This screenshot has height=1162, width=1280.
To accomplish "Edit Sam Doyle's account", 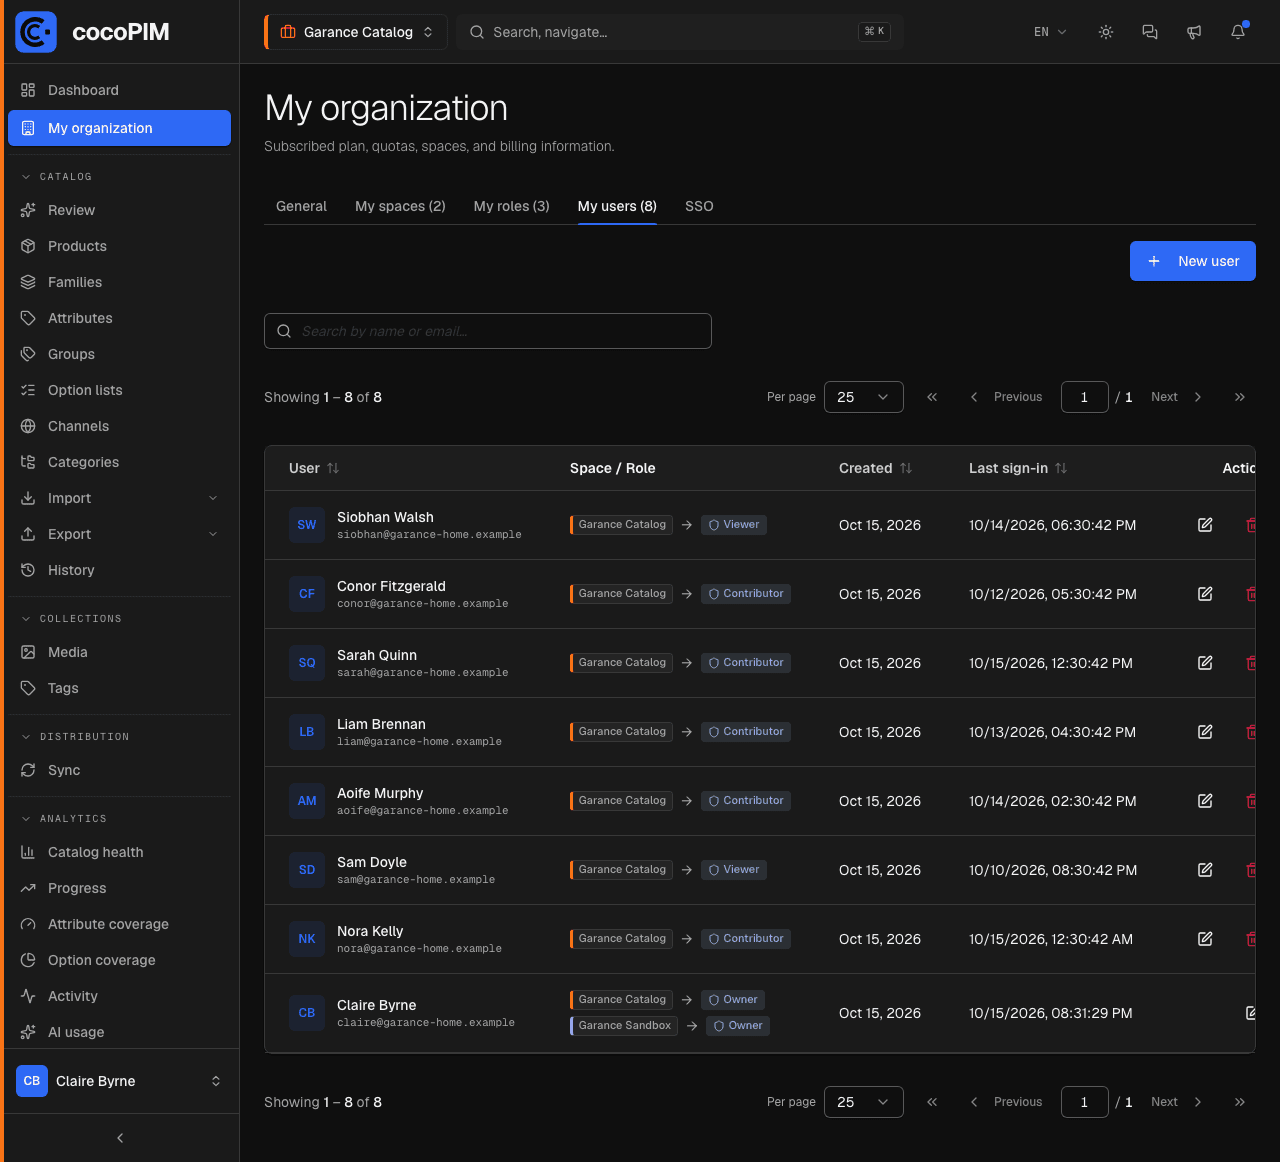I will 1205,870.
